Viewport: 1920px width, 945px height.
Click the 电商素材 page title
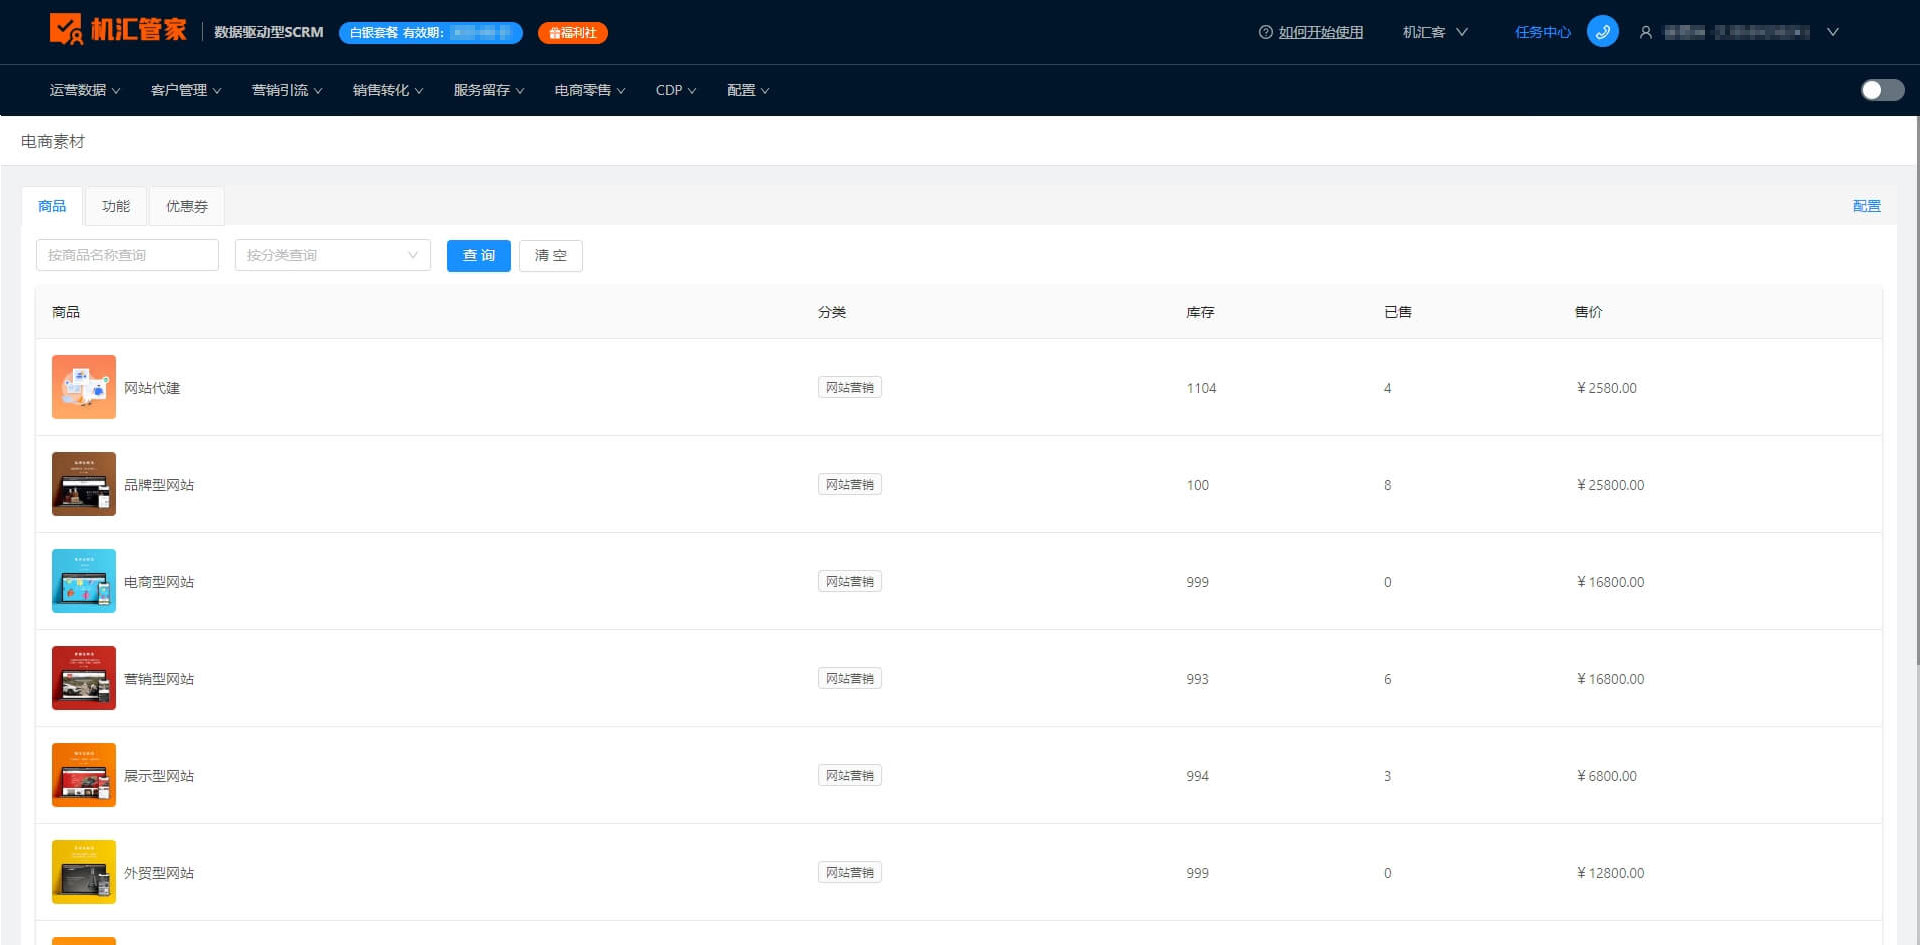click(x=53, y=142)
